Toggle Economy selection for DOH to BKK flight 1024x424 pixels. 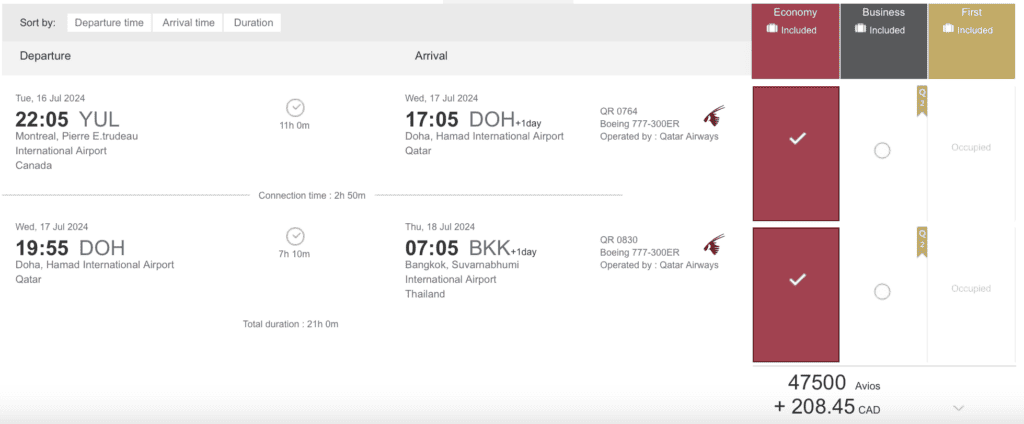(x=796, y=280)
